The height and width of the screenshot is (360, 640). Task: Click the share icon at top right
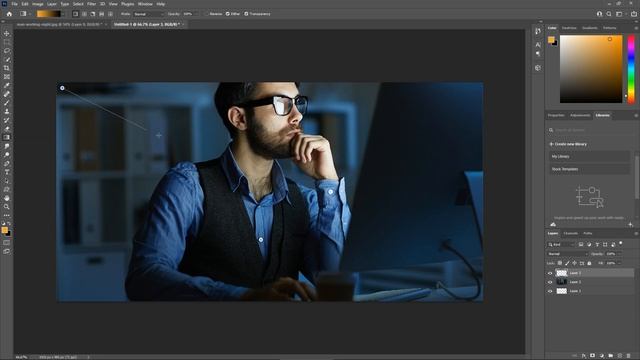tap(633, 14)
